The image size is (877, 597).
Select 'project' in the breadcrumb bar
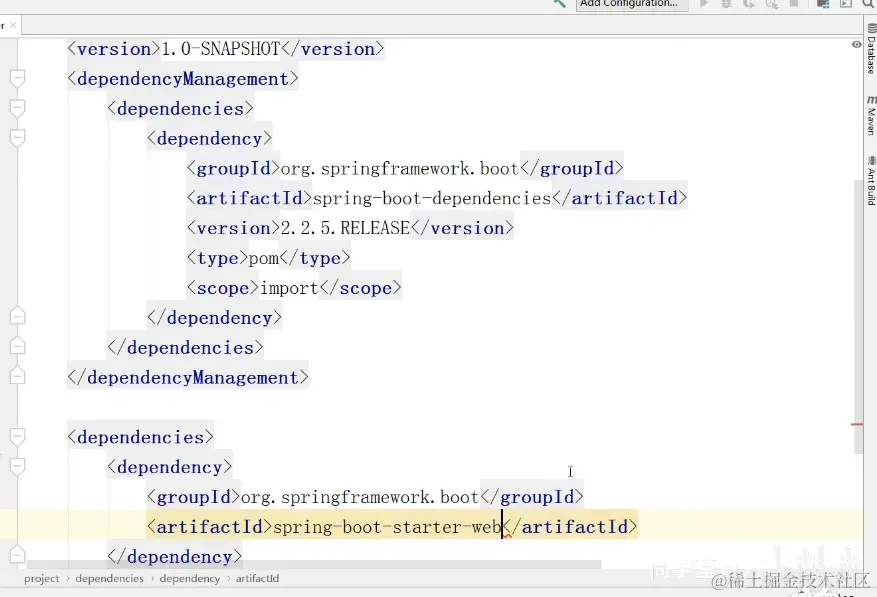click(41, 579)
